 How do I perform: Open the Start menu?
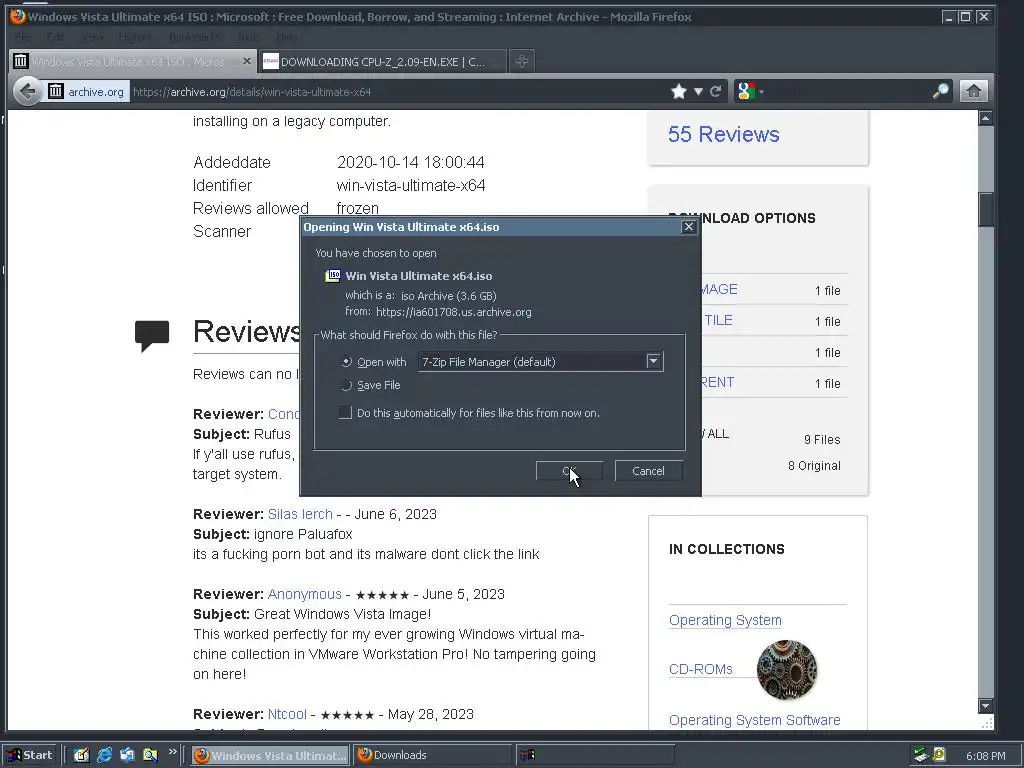31,755
